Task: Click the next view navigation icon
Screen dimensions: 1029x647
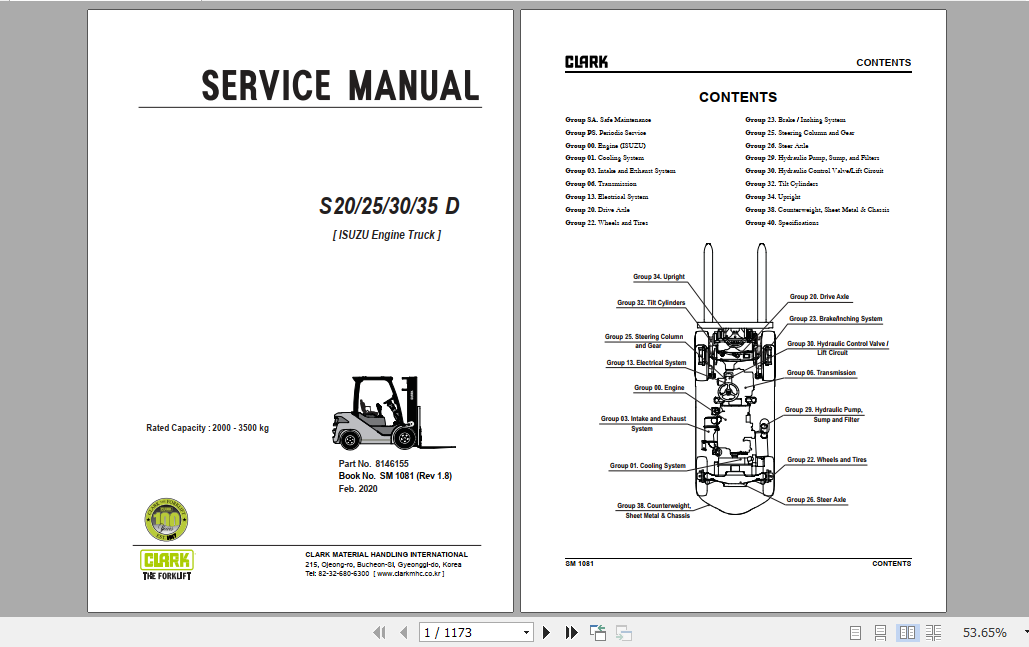Action: click(623, 633)
